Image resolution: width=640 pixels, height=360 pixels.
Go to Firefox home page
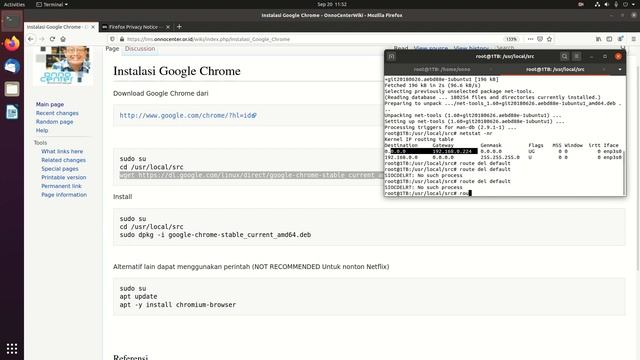pyautogui.click(x=63, y=39)
